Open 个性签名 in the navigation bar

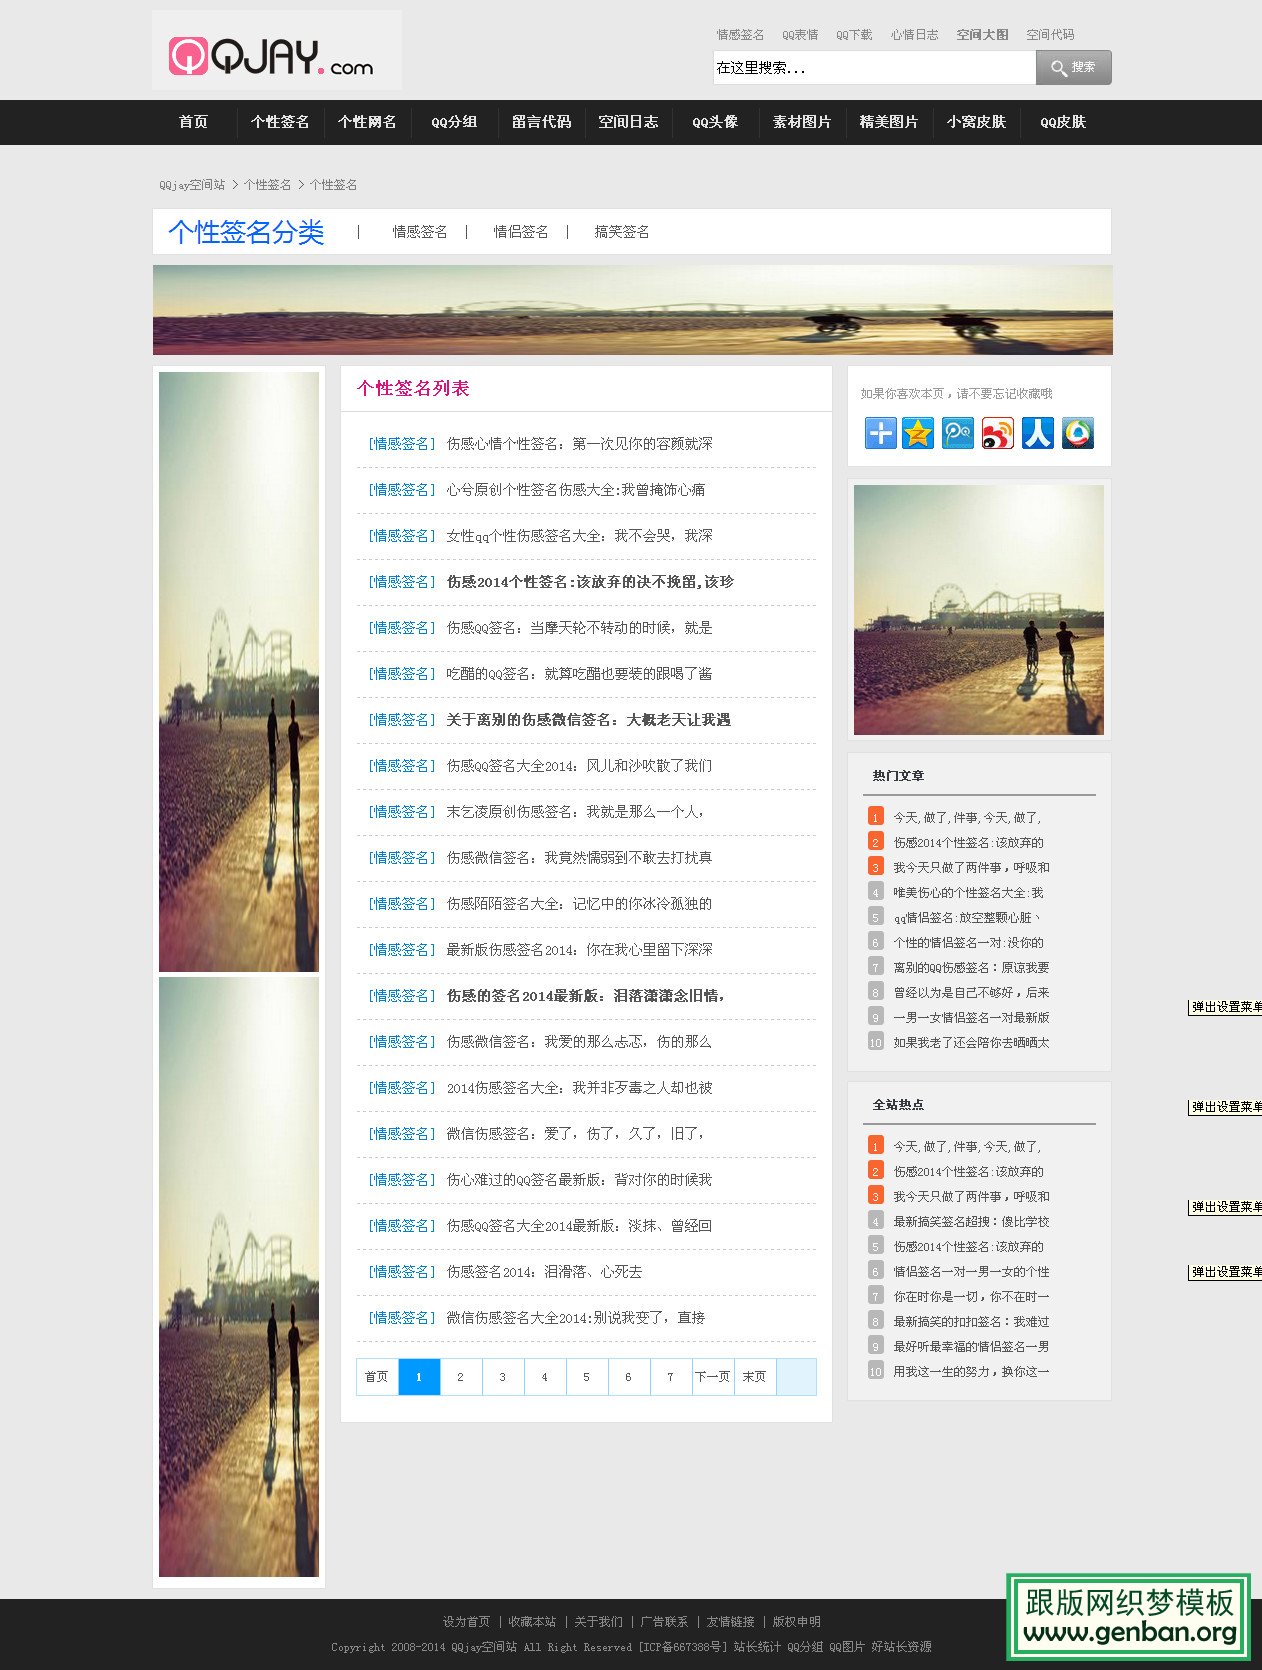tap(280, 122)
